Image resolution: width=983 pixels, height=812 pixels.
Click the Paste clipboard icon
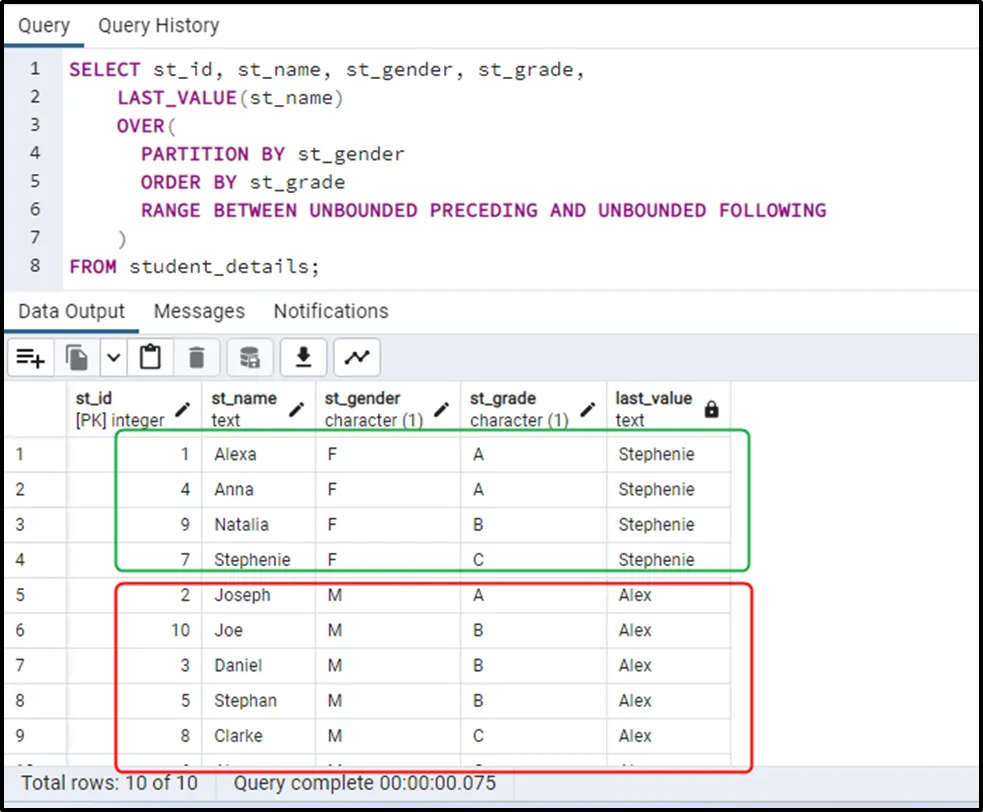pos(151,357)
